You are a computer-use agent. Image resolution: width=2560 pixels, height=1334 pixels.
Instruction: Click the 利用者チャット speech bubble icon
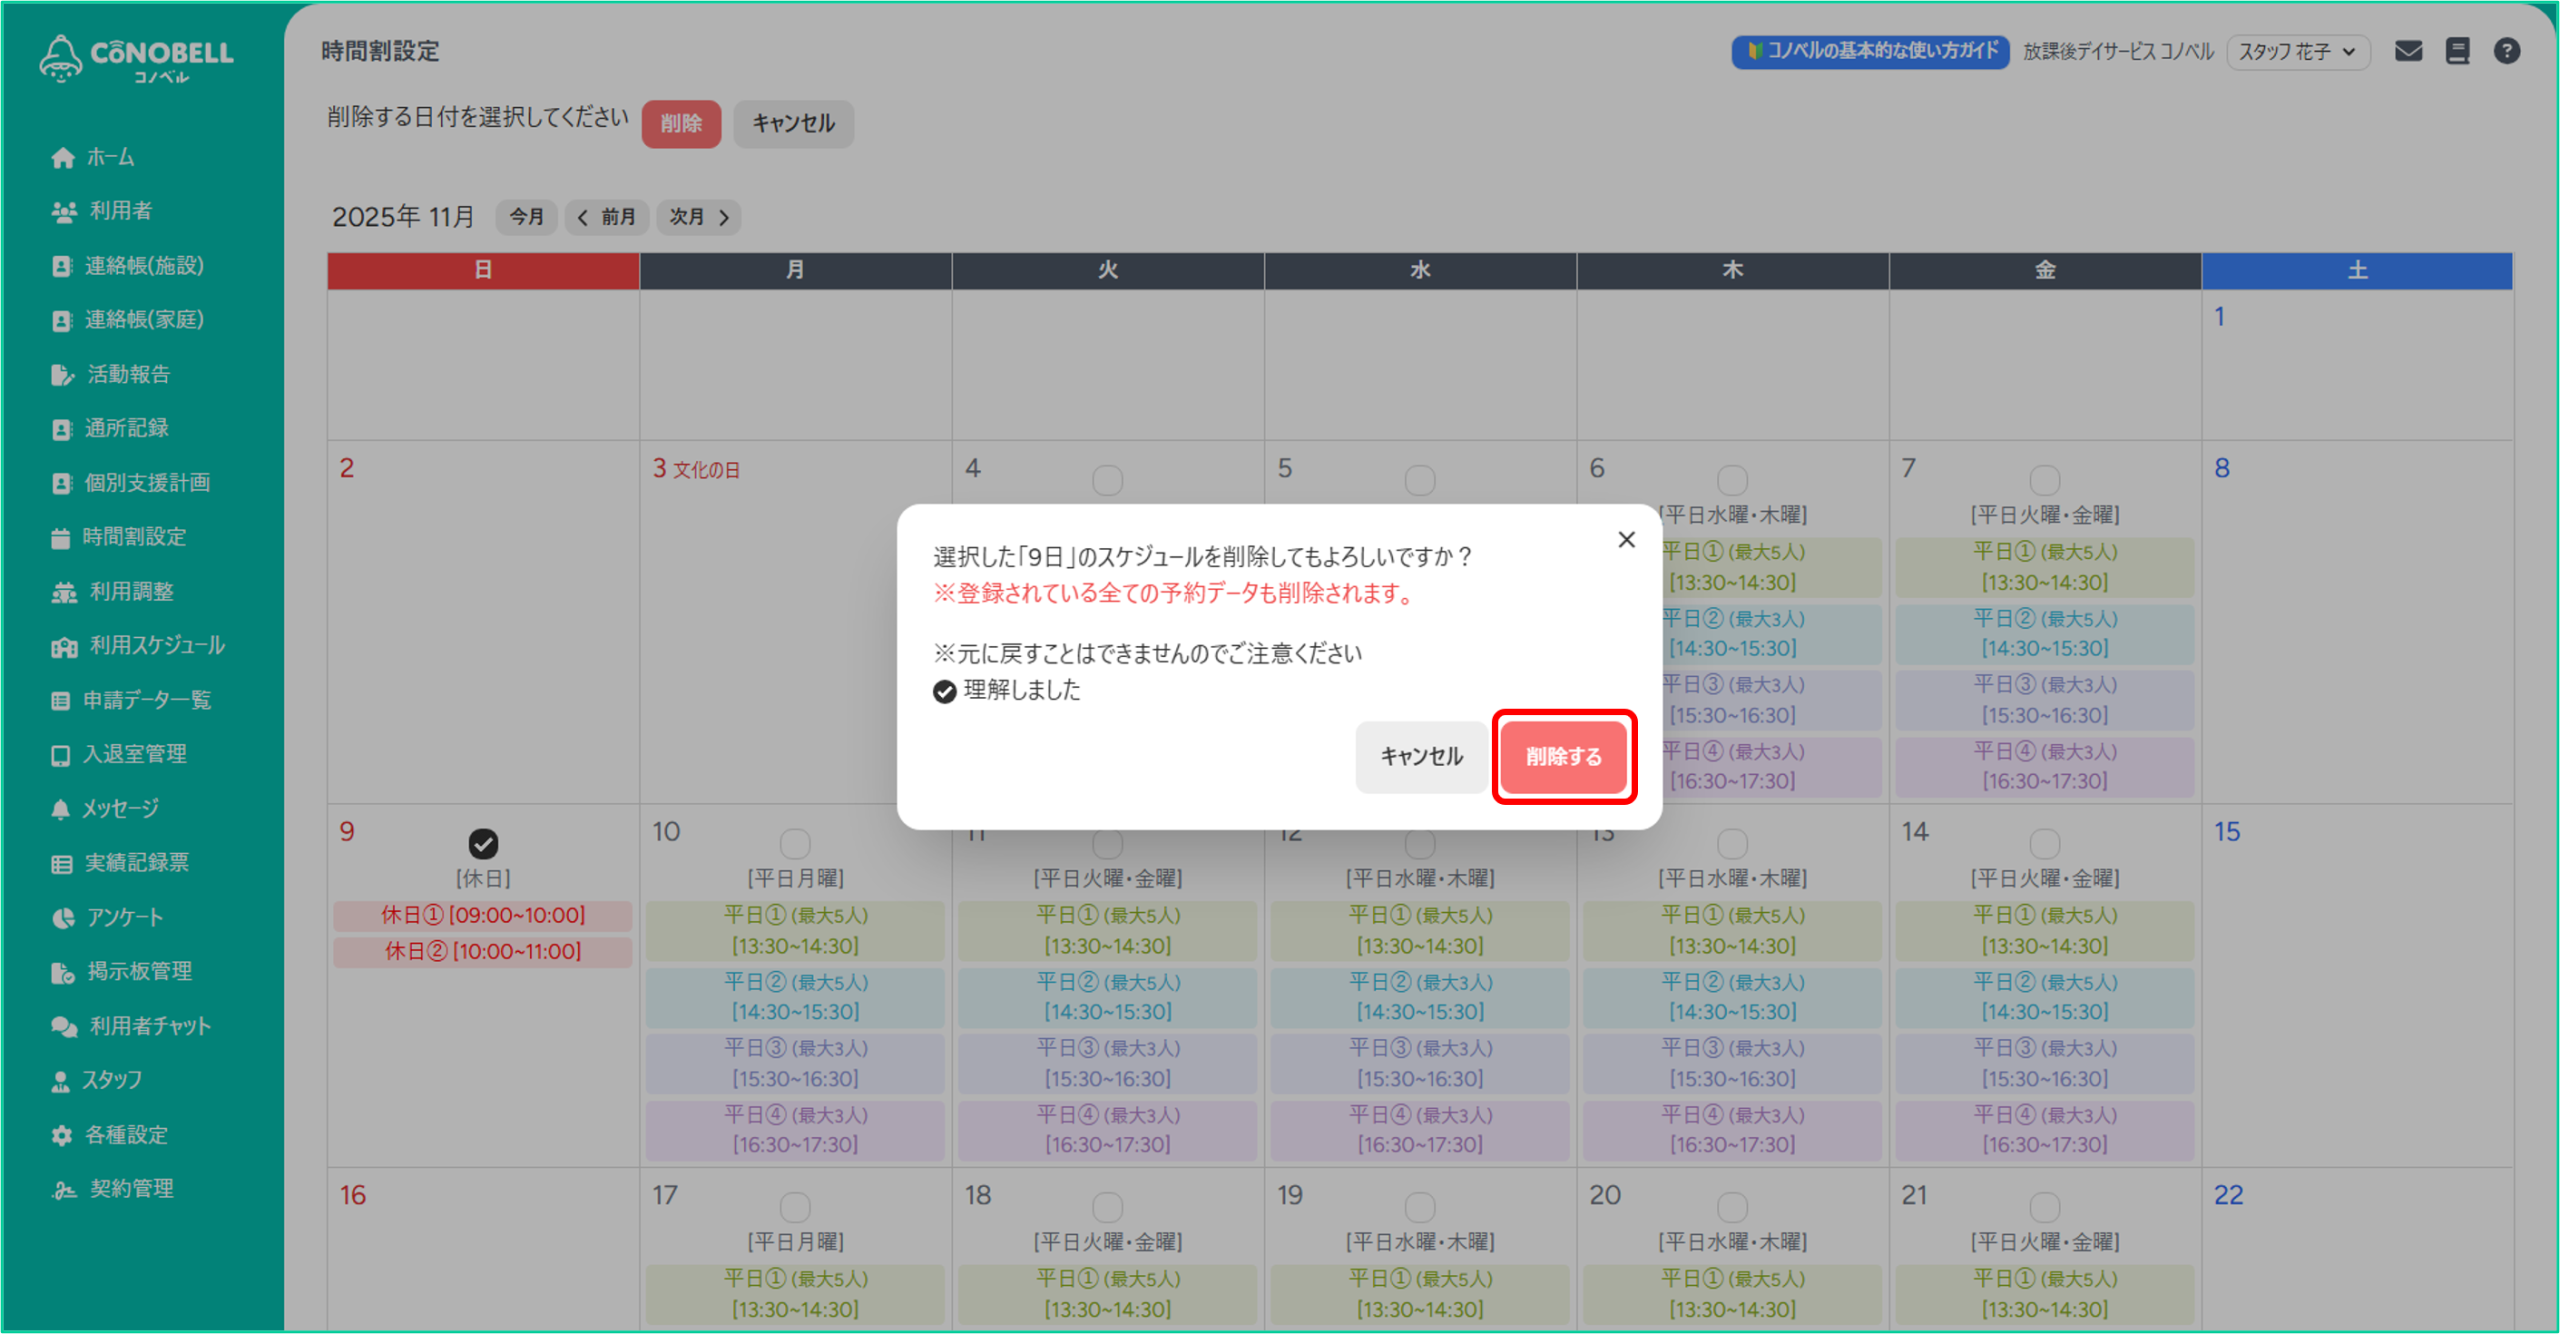(x=63, y=1026)
